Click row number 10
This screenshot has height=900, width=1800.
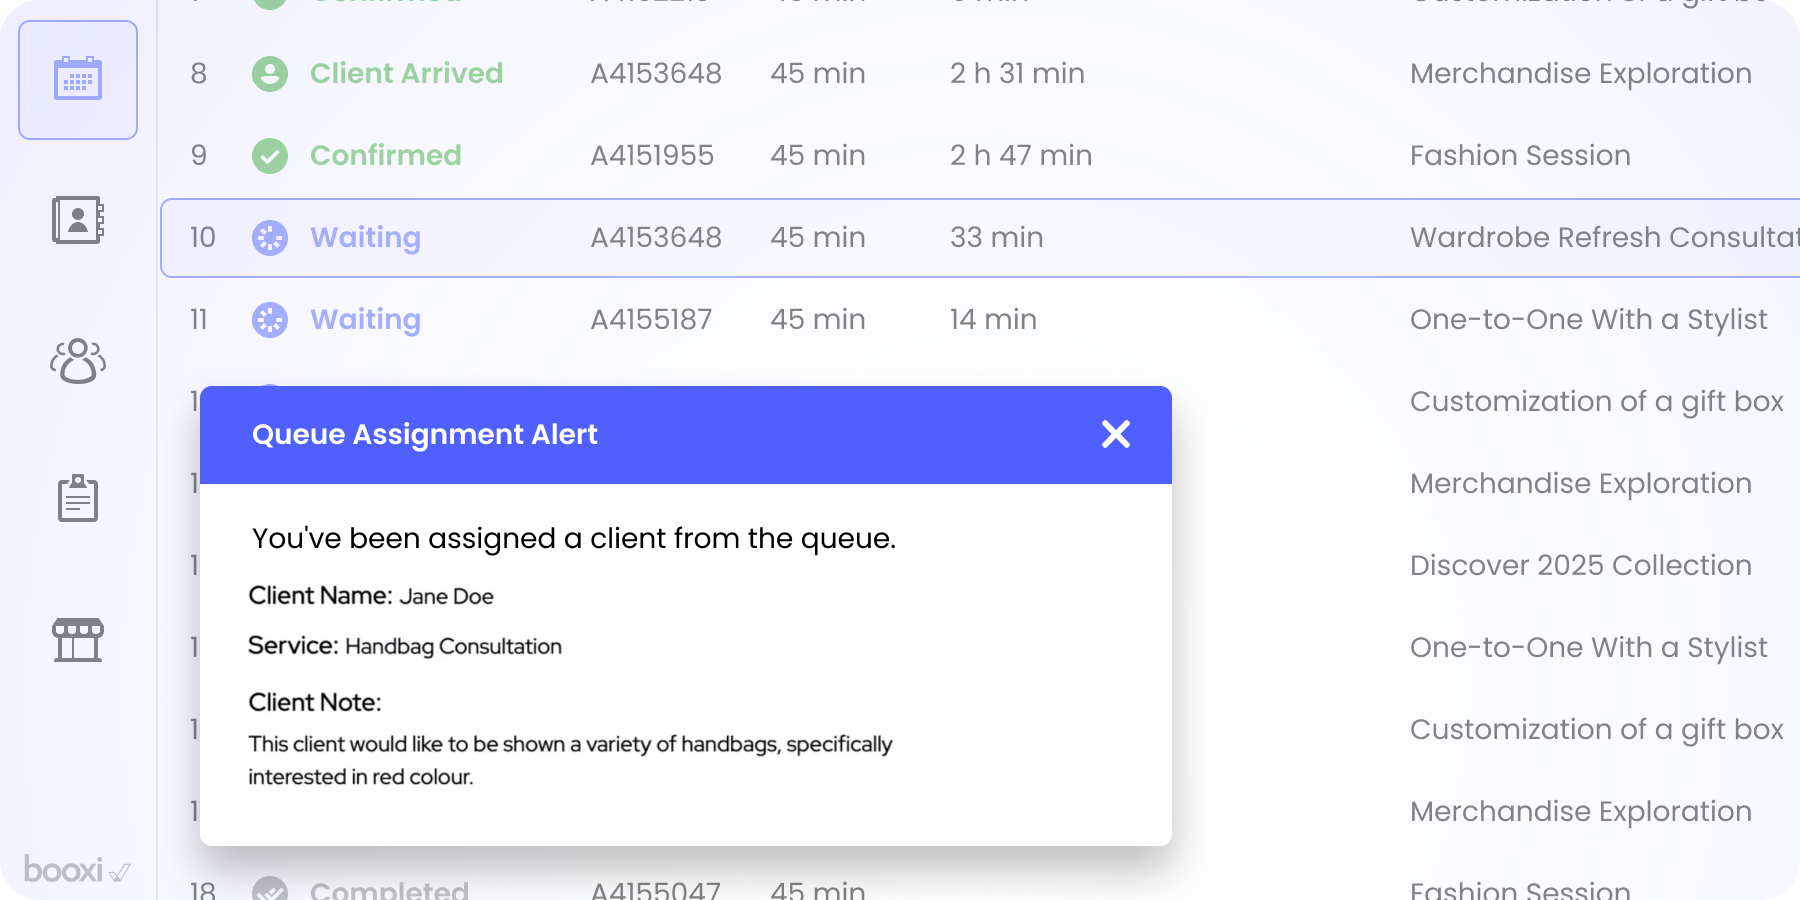(203, 237)
